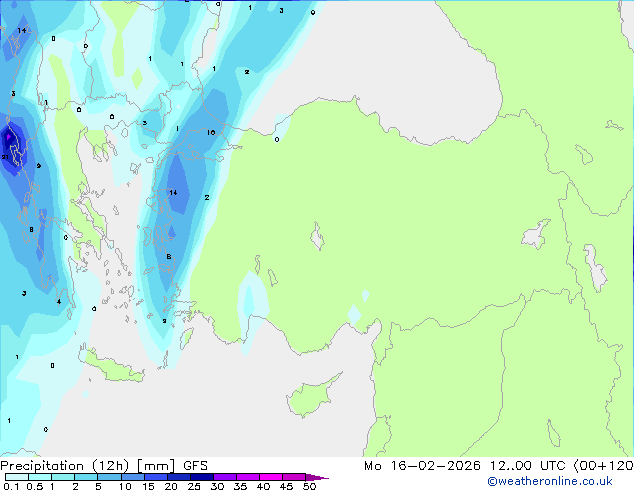This screenshot has width=634, height=490.
Task: Click the 1–2 mm legend color box
Action: (x=63, y=477)
